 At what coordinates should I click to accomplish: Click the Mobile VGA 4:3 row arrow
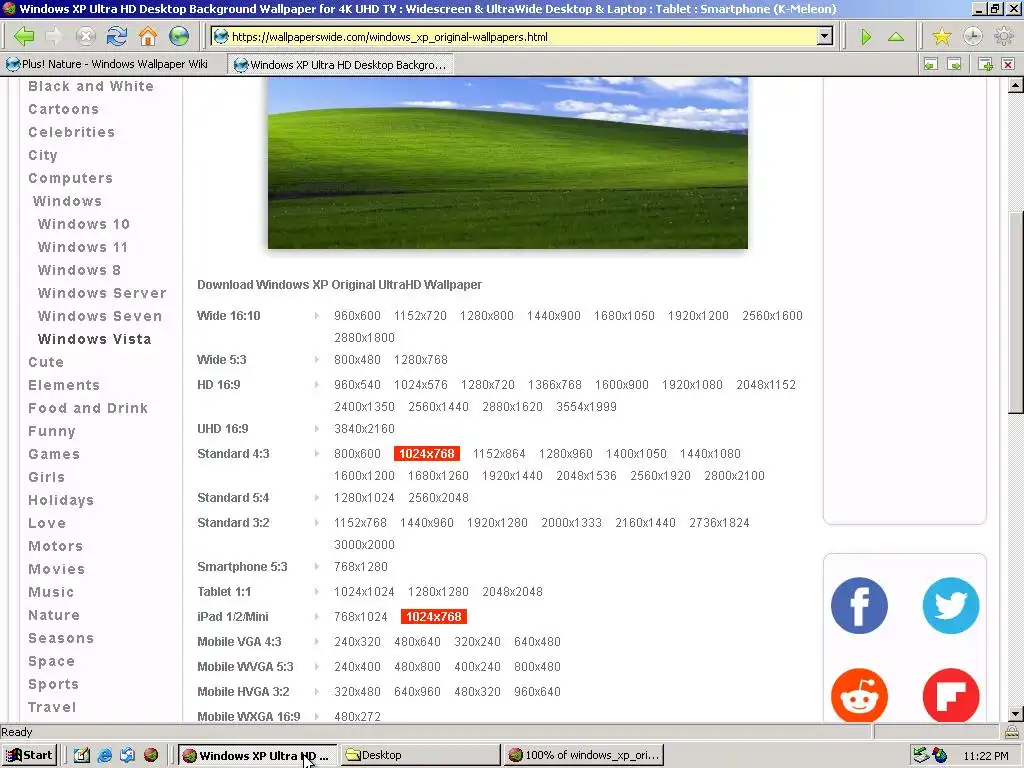coord(317,641)
